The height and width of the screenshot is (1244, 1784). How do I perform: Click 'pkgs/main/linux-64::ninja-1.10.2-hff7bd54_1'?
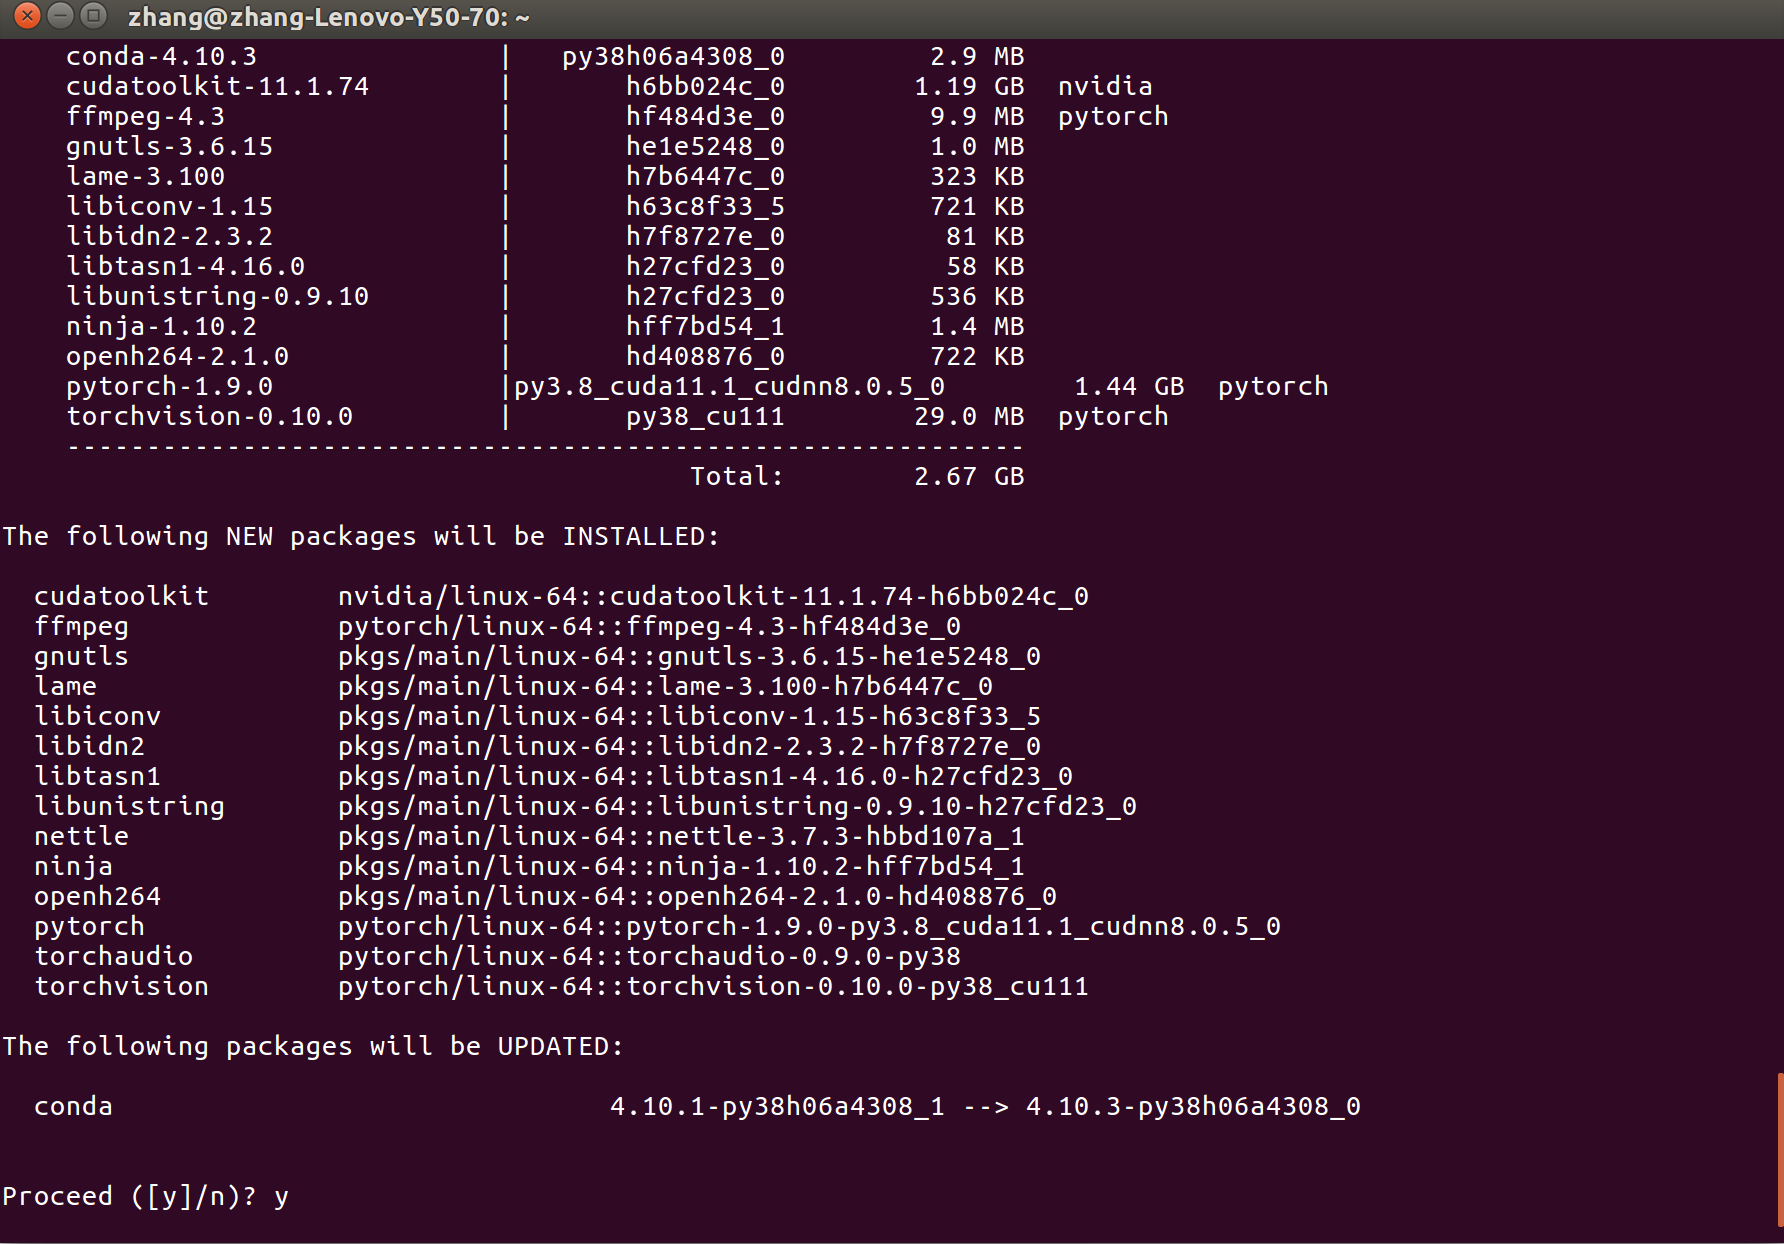681,867
